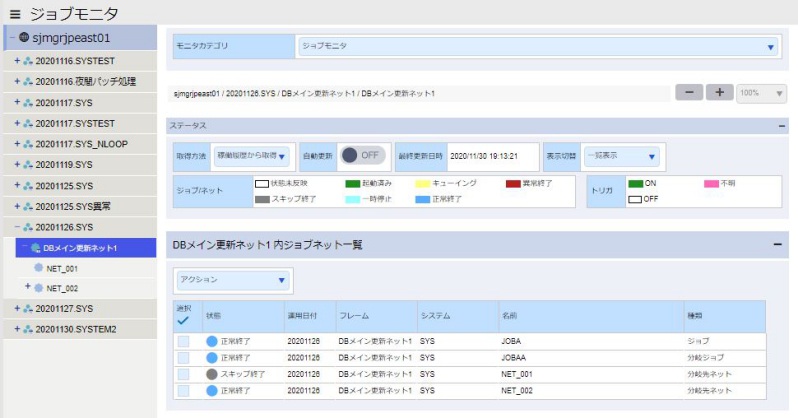Click the icon beside 20201126.SYS
This screenshot has width=798, height=418.
click(x=28, y=227)
